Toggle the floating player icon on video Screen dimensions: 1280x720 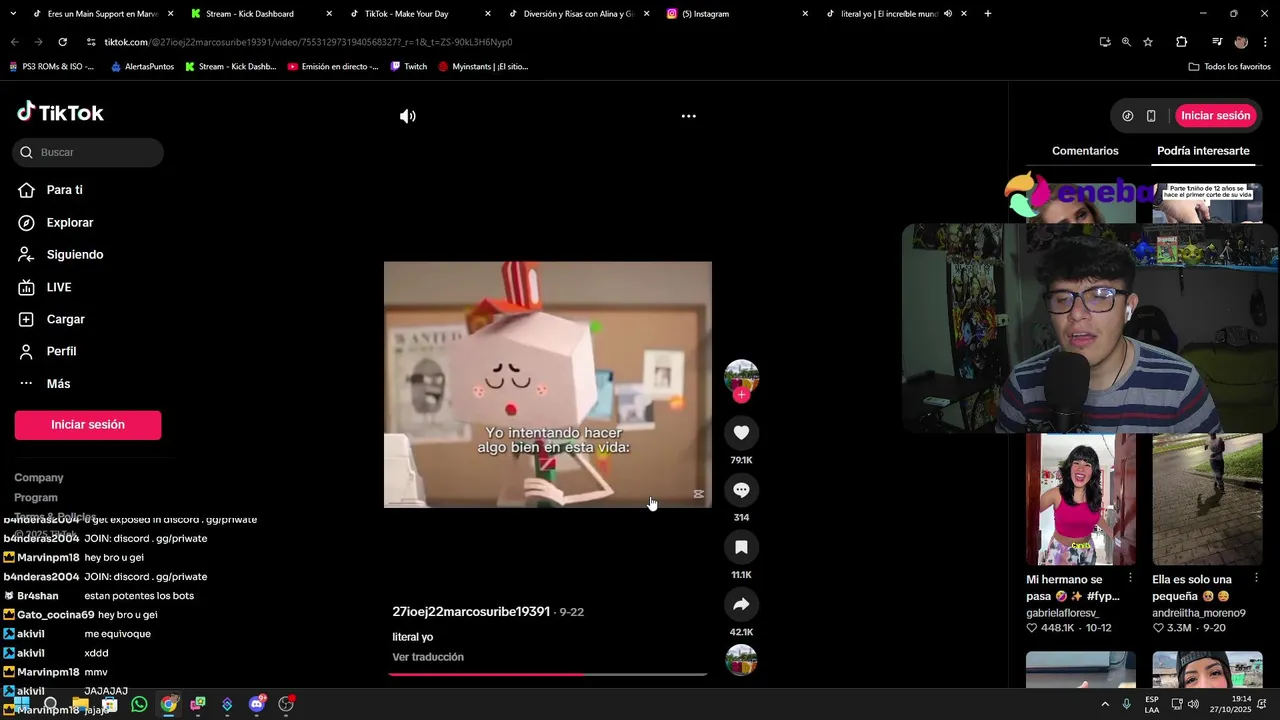(698, 494)
